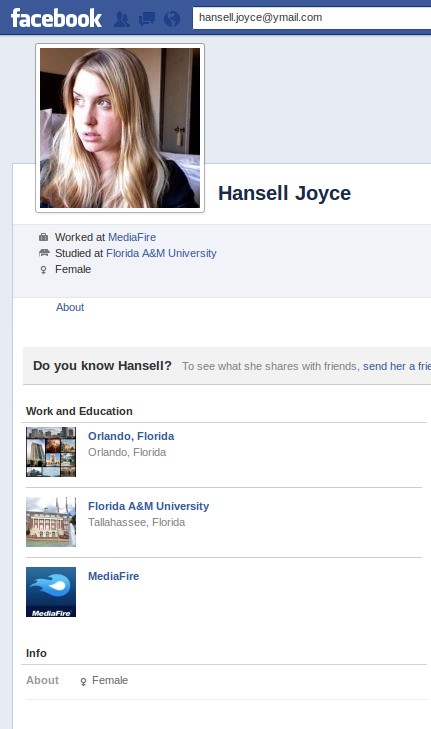Open the MediaFire logo thumbnail
Image resolution: width=431 pixels, height=729 pixels.
coord(51,592)
